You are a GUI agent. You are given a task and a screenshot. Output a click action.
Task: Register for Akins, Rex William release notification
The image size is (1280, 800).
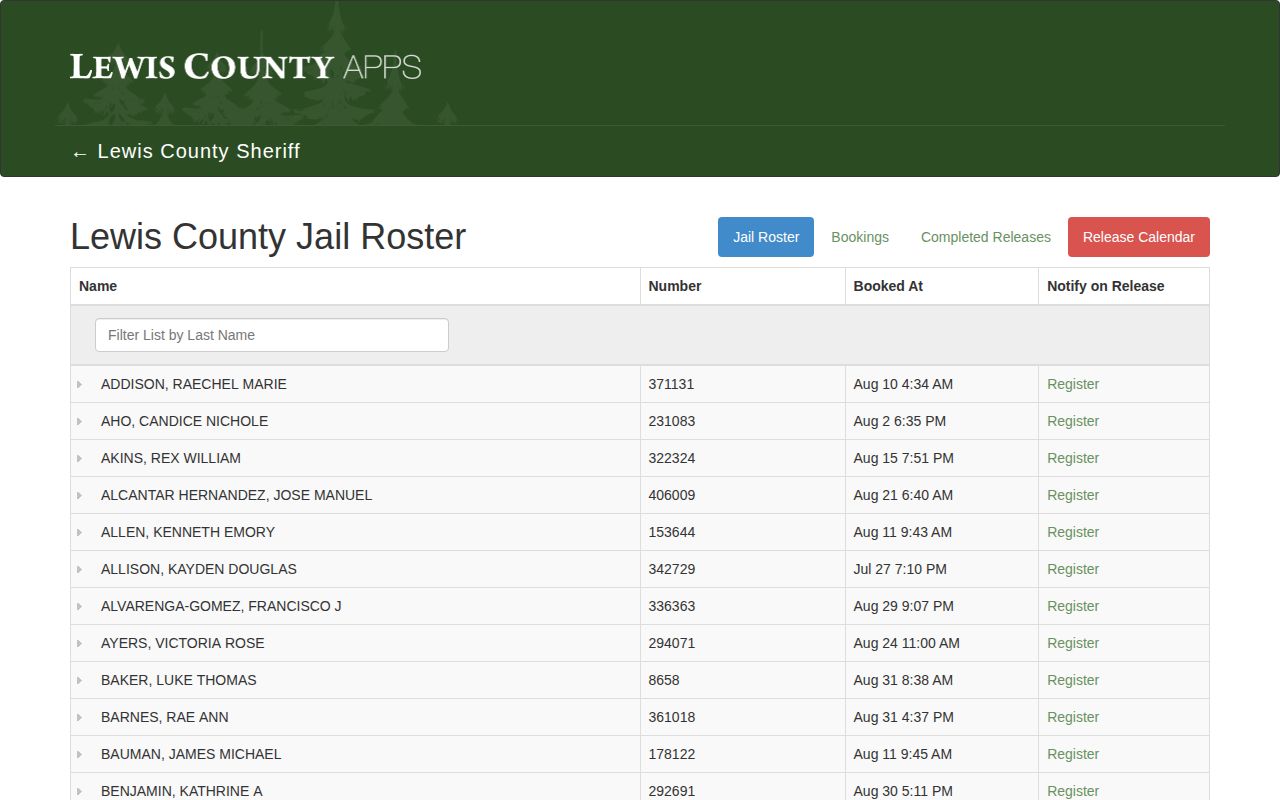tap(1073, 458)
